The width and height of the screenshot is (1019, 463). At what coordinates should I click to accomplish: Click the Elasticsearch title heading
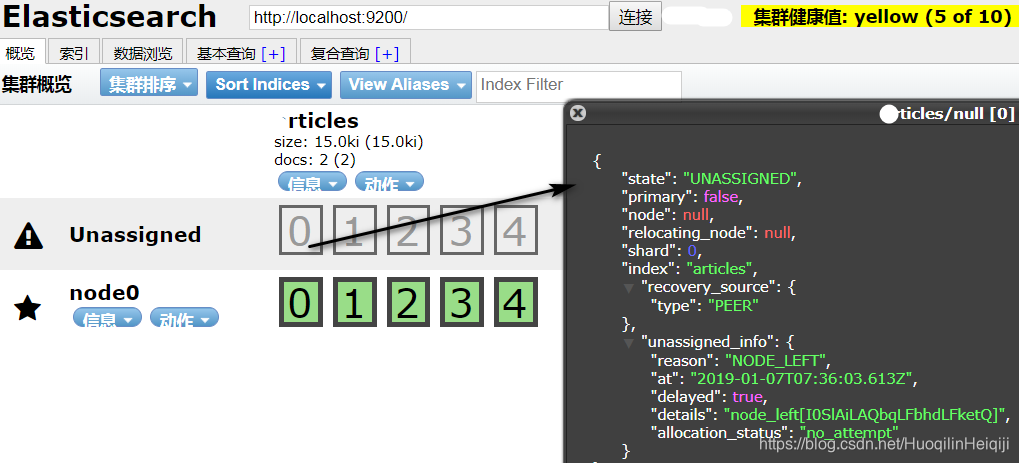coord(109,16)
